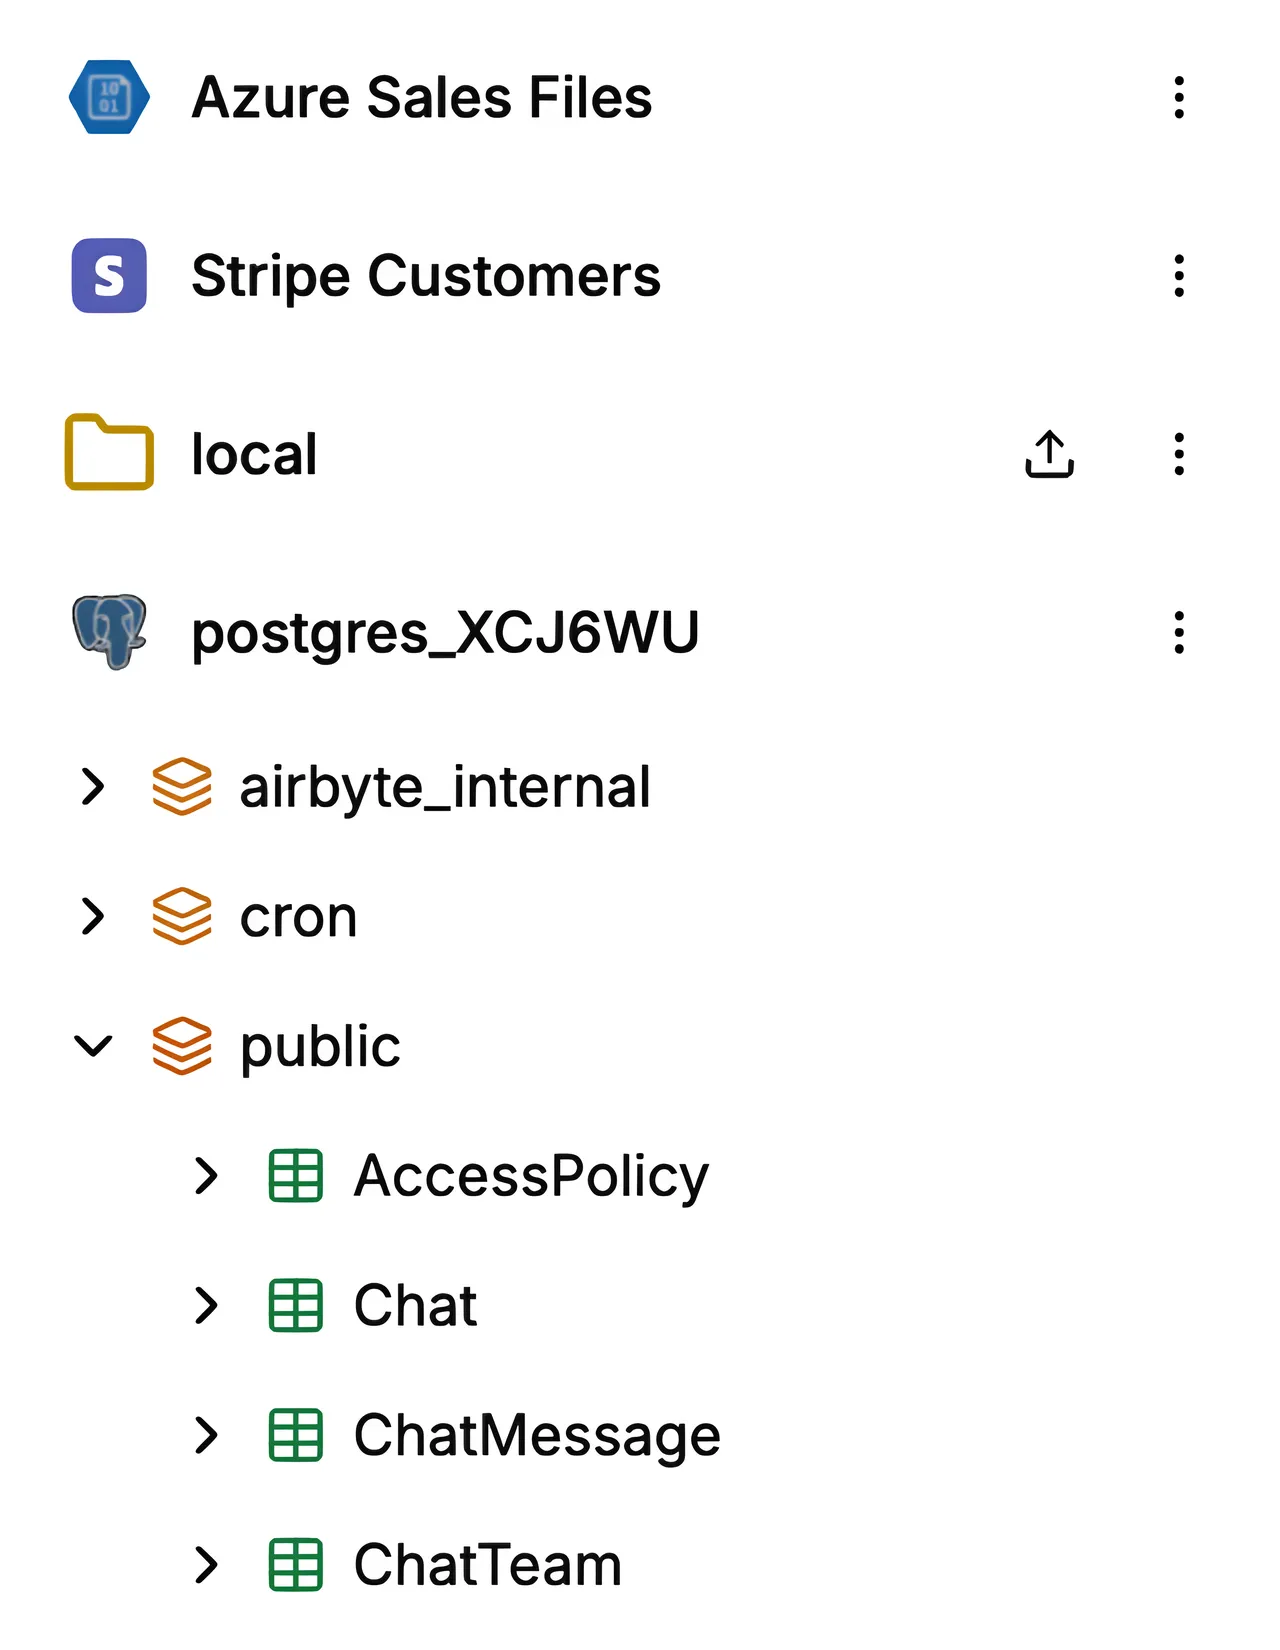The height and width of the screenshot is (1650, 1280).
Task: Expand the airbyte_internal schema
Action: (x=93, y=787)
